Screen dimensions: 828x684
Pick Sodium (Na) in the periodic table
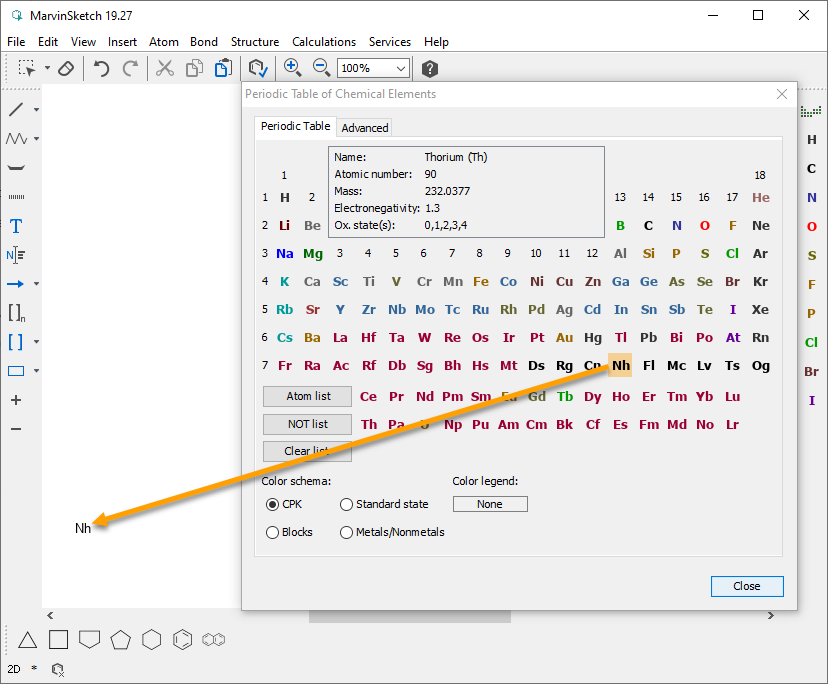[x=285, y=254]
